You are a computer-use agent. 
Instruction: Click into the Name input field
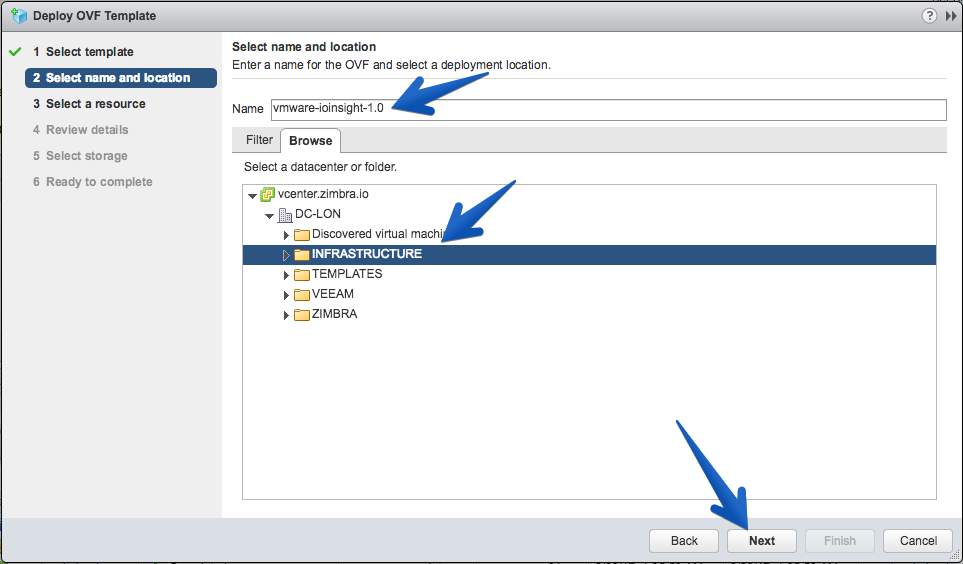(x=609, y=110)
